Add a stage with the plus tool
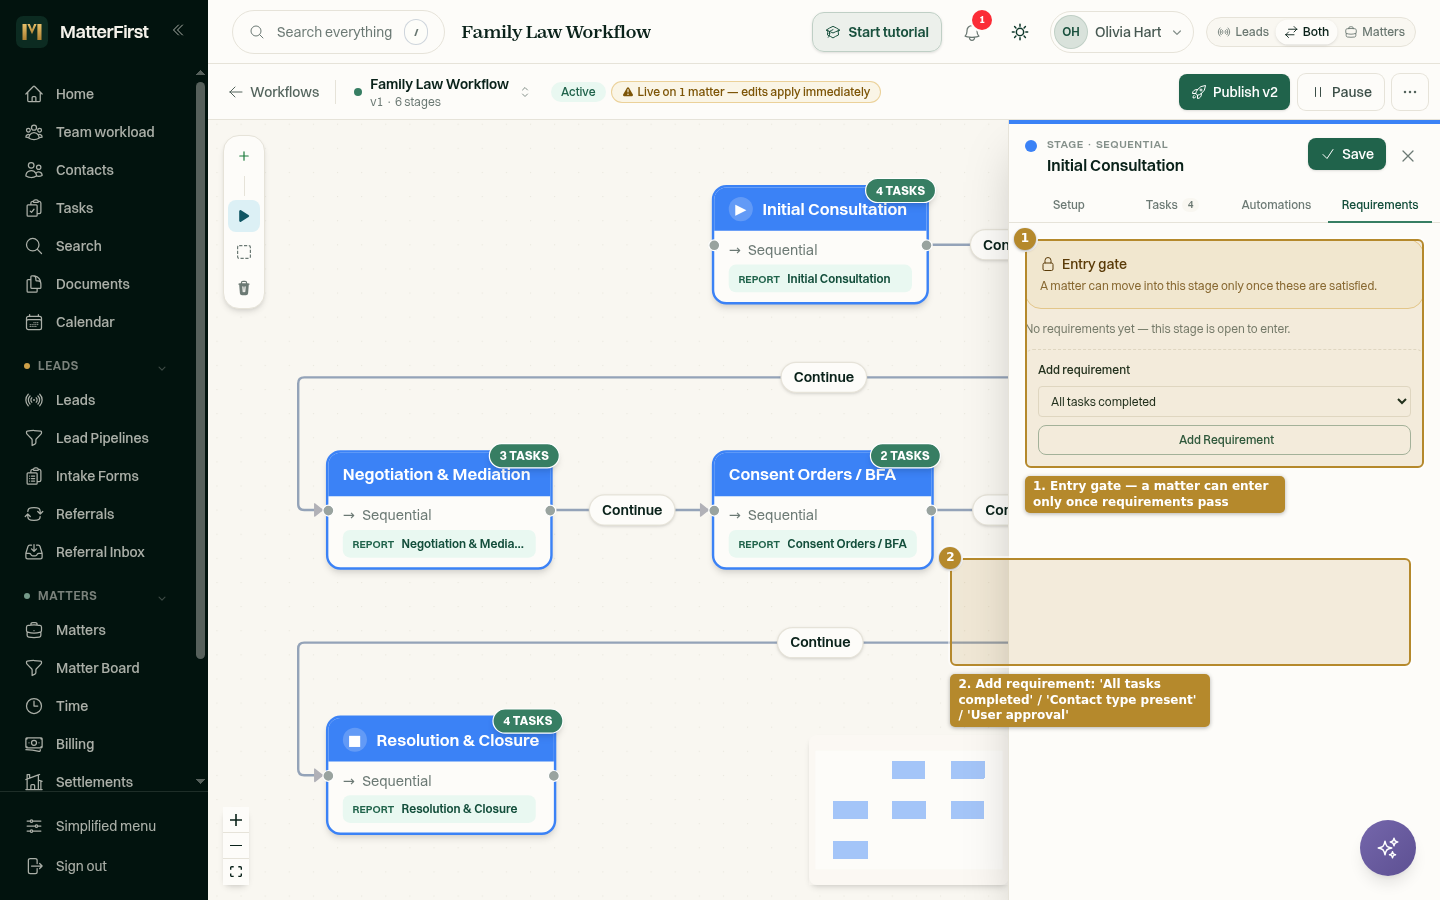This screenshot has height=900, width=1440. point(244,156)
